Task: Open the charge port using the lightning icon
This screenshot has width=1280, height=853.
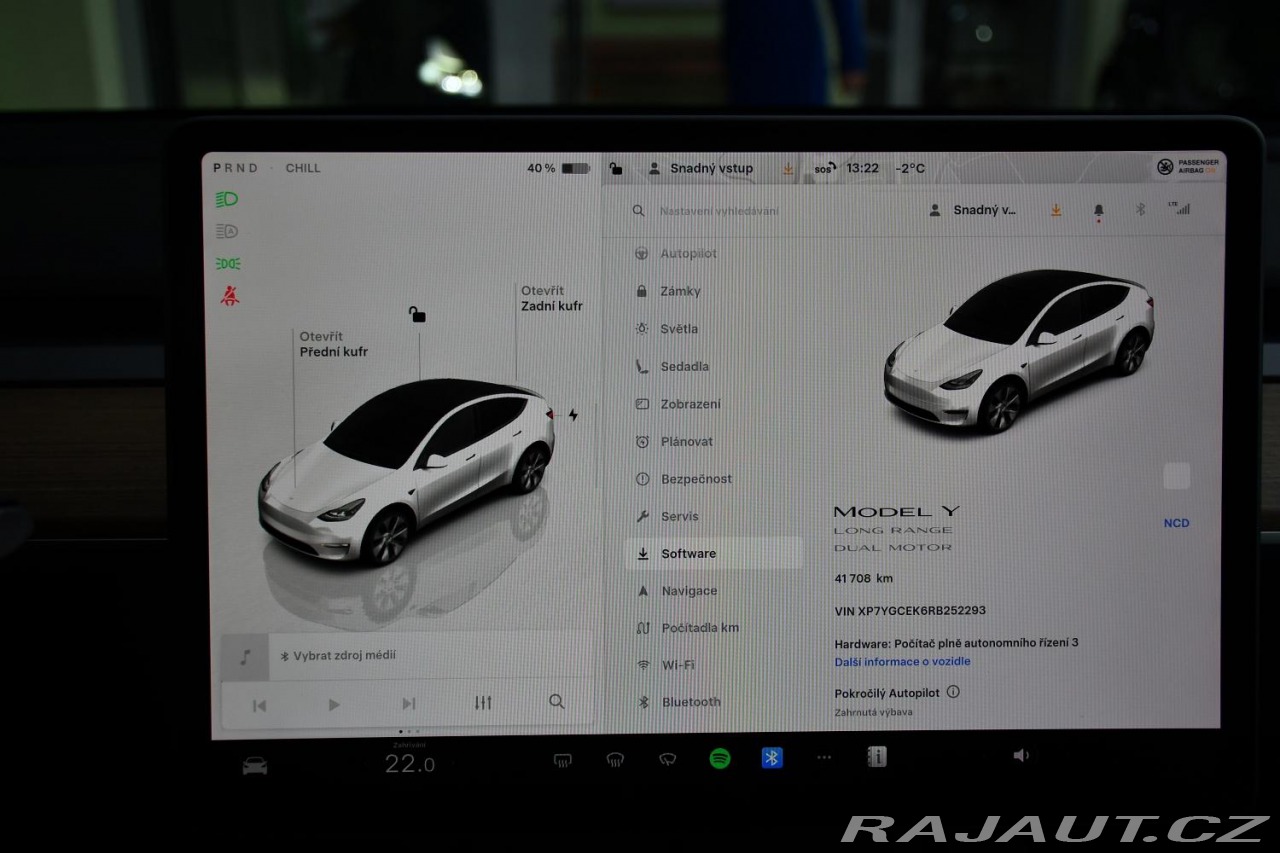Action: 573,415
